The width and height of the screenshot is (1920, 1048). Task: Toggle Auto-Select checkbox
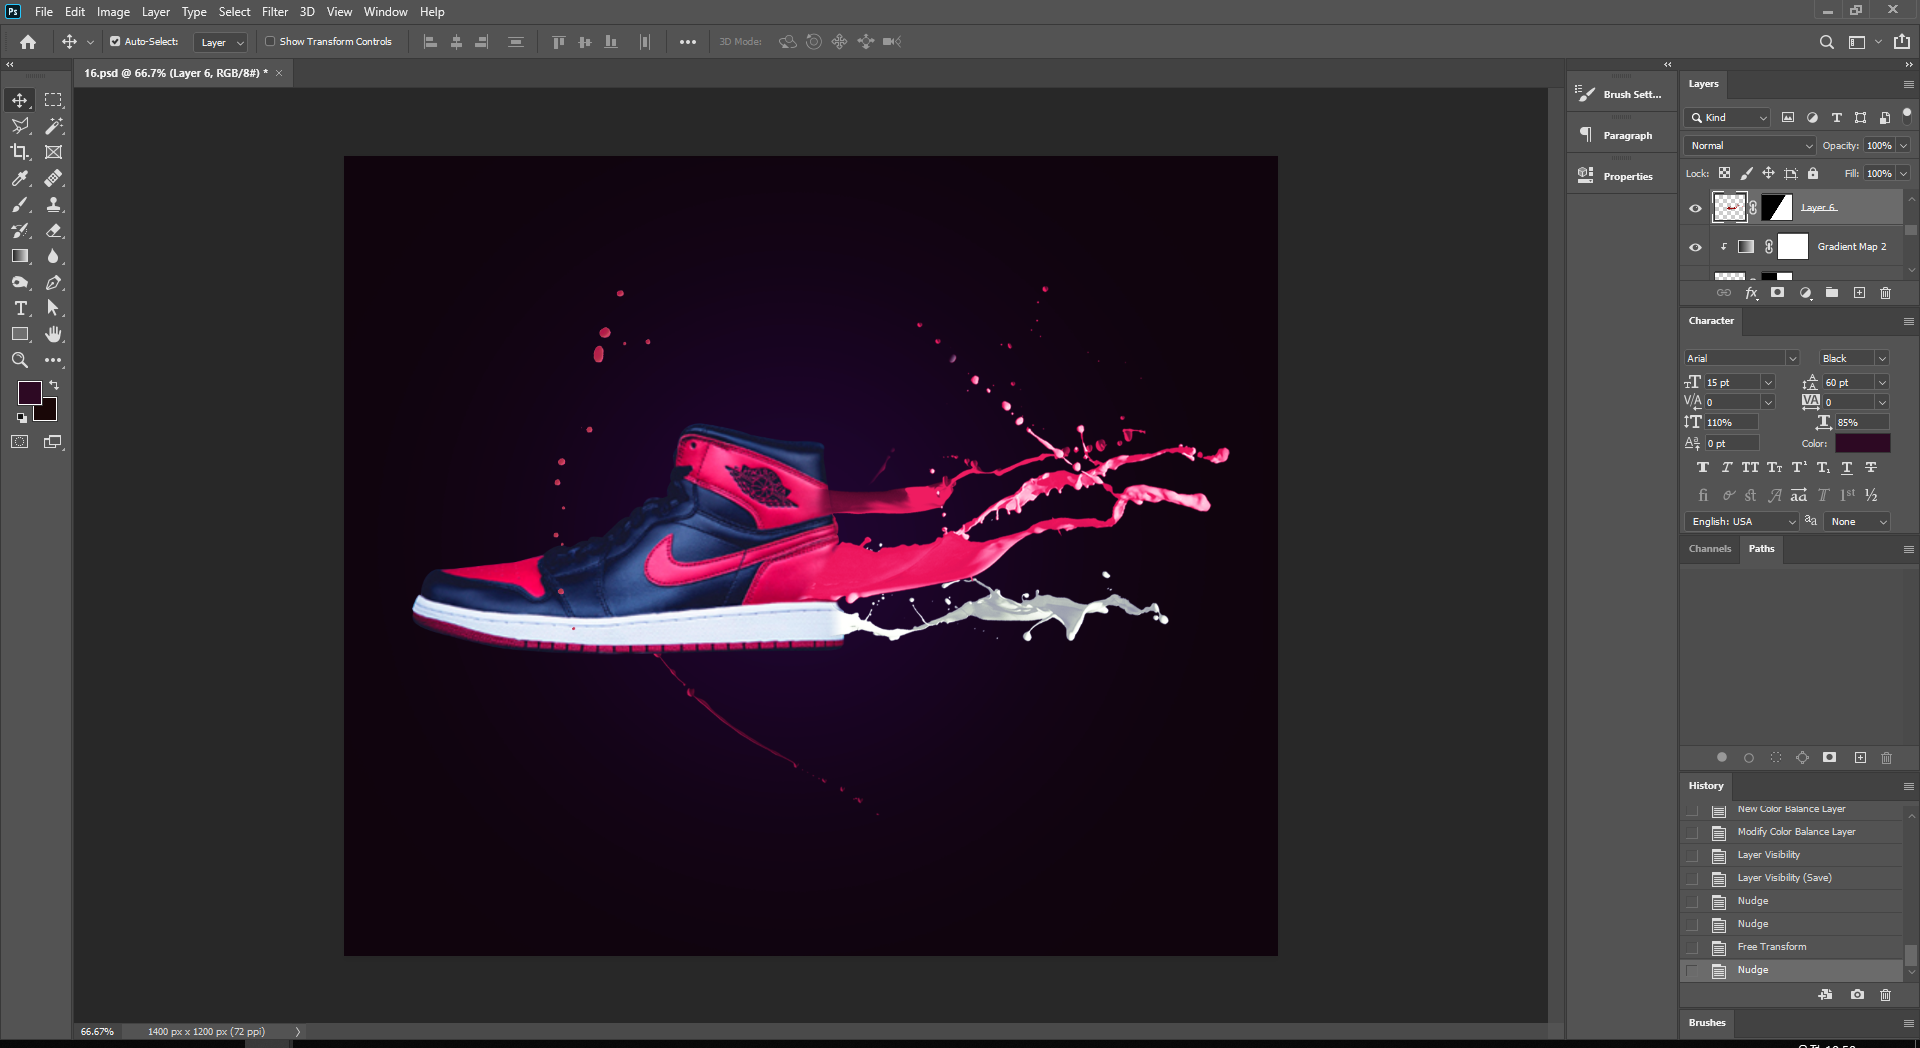tap(115, 42)
